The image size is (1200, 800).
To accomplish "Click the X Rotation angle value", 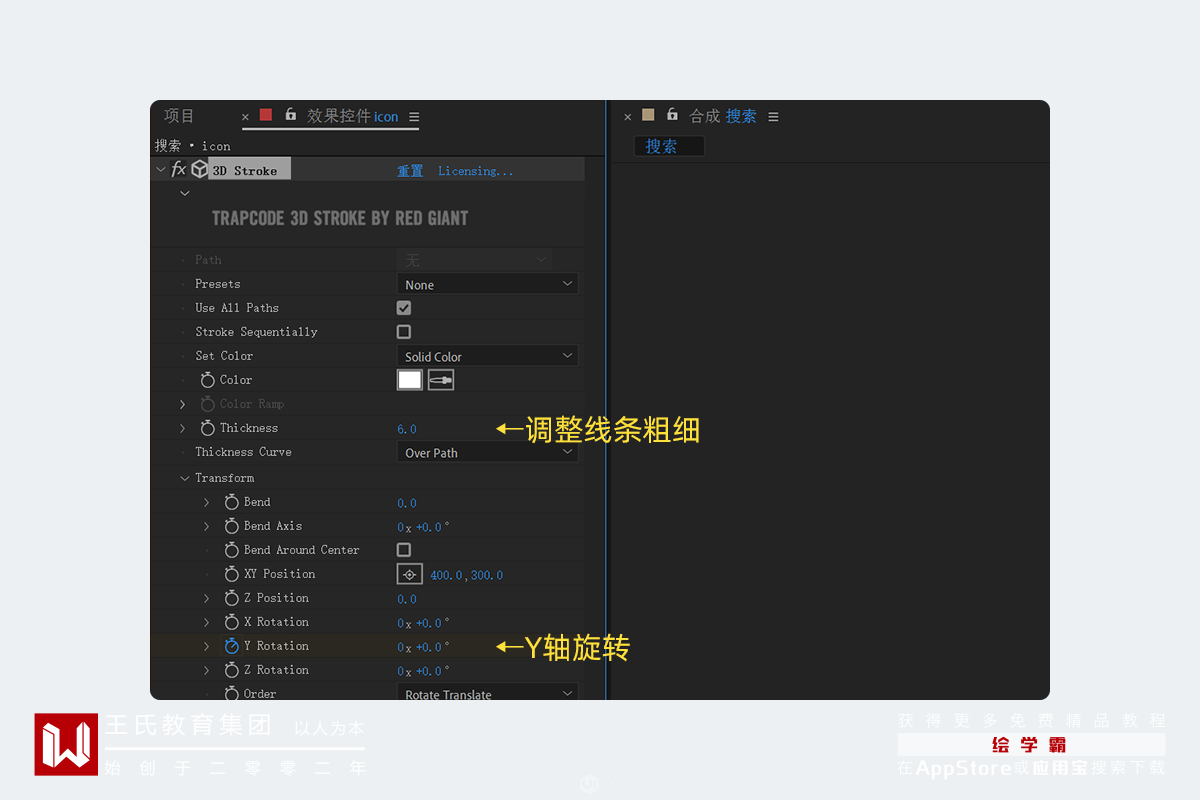I will click(x=424, y=623).
